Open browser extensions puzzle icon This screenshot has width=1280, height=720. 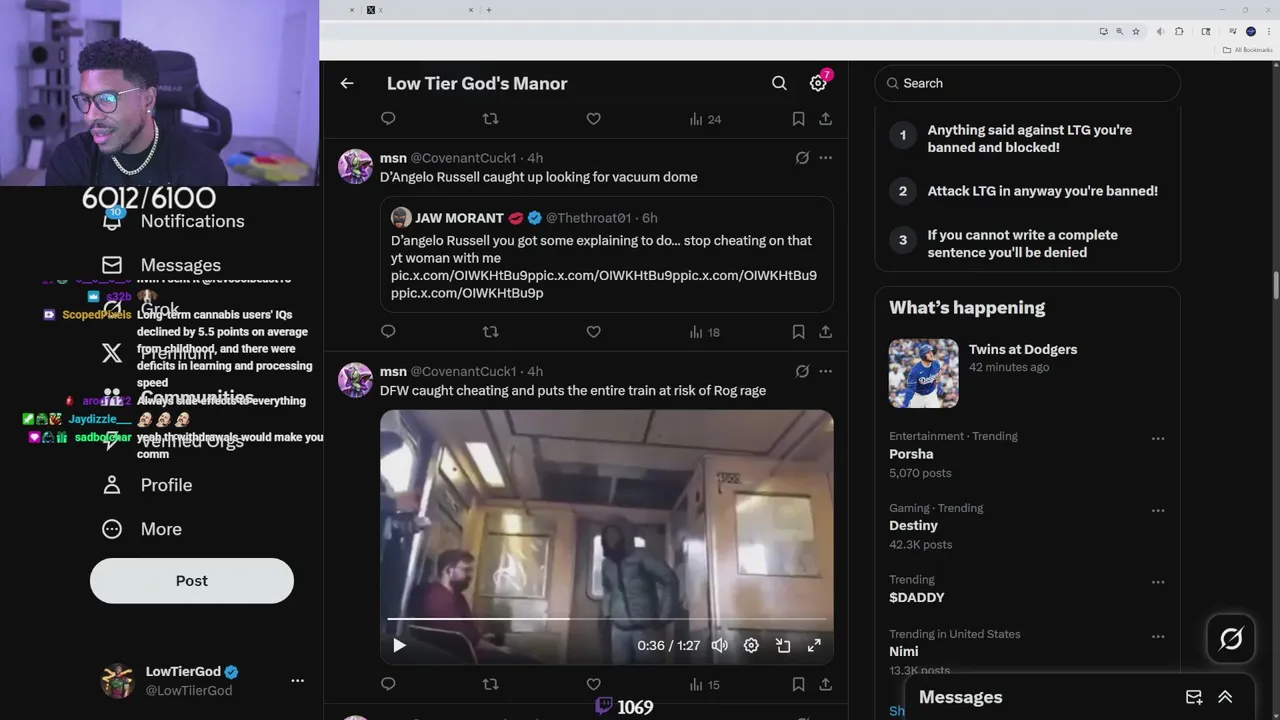tap(1178, 31)
